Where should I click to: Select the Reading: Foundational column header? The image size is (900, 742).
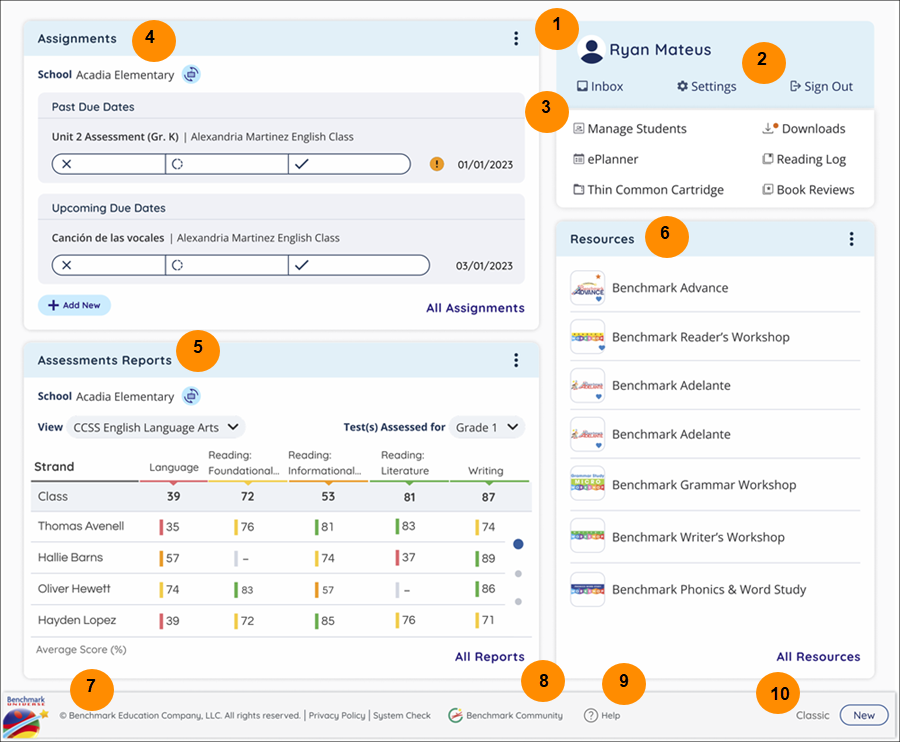(x=243, y=463)
